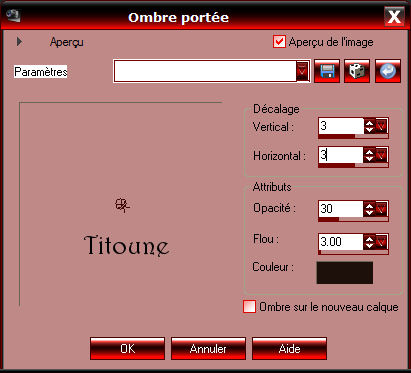Open the Paramètres presets dropdown arrow
Viewport: 411px width, 373px height.
click(x=302, y=71)
